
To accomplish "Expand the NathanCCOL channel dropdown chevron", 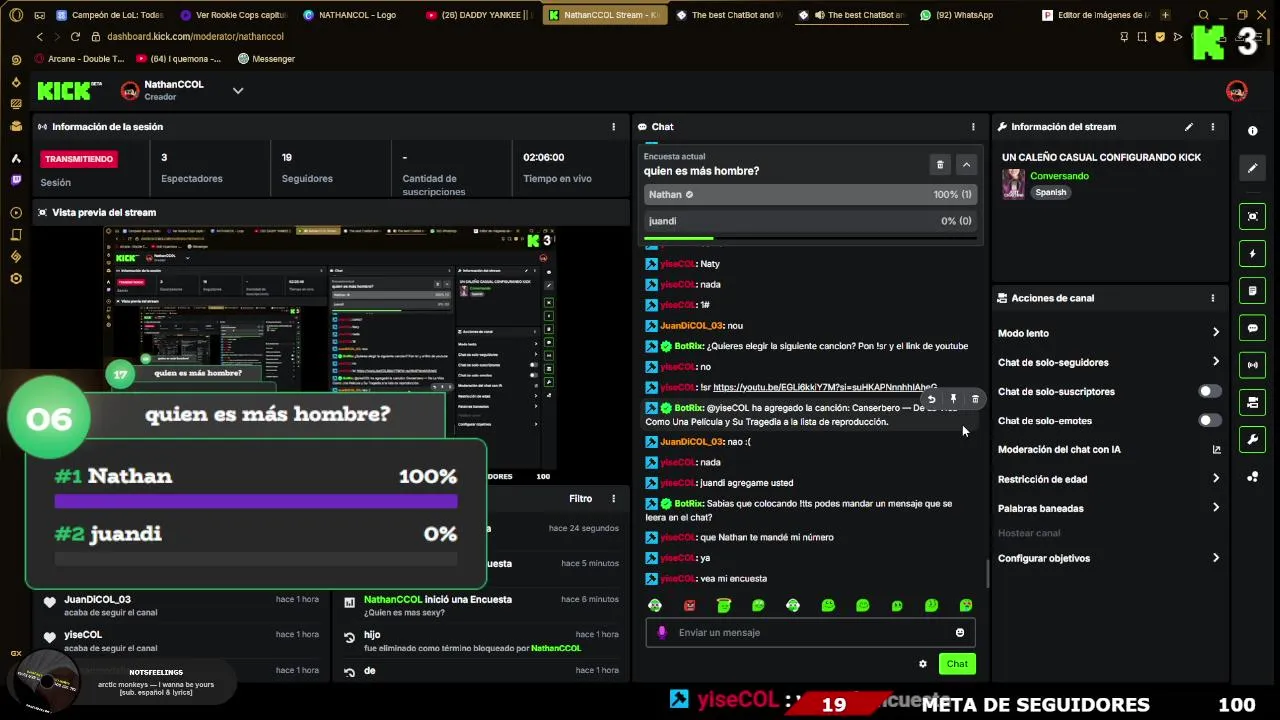I will [x=237, y=90].
